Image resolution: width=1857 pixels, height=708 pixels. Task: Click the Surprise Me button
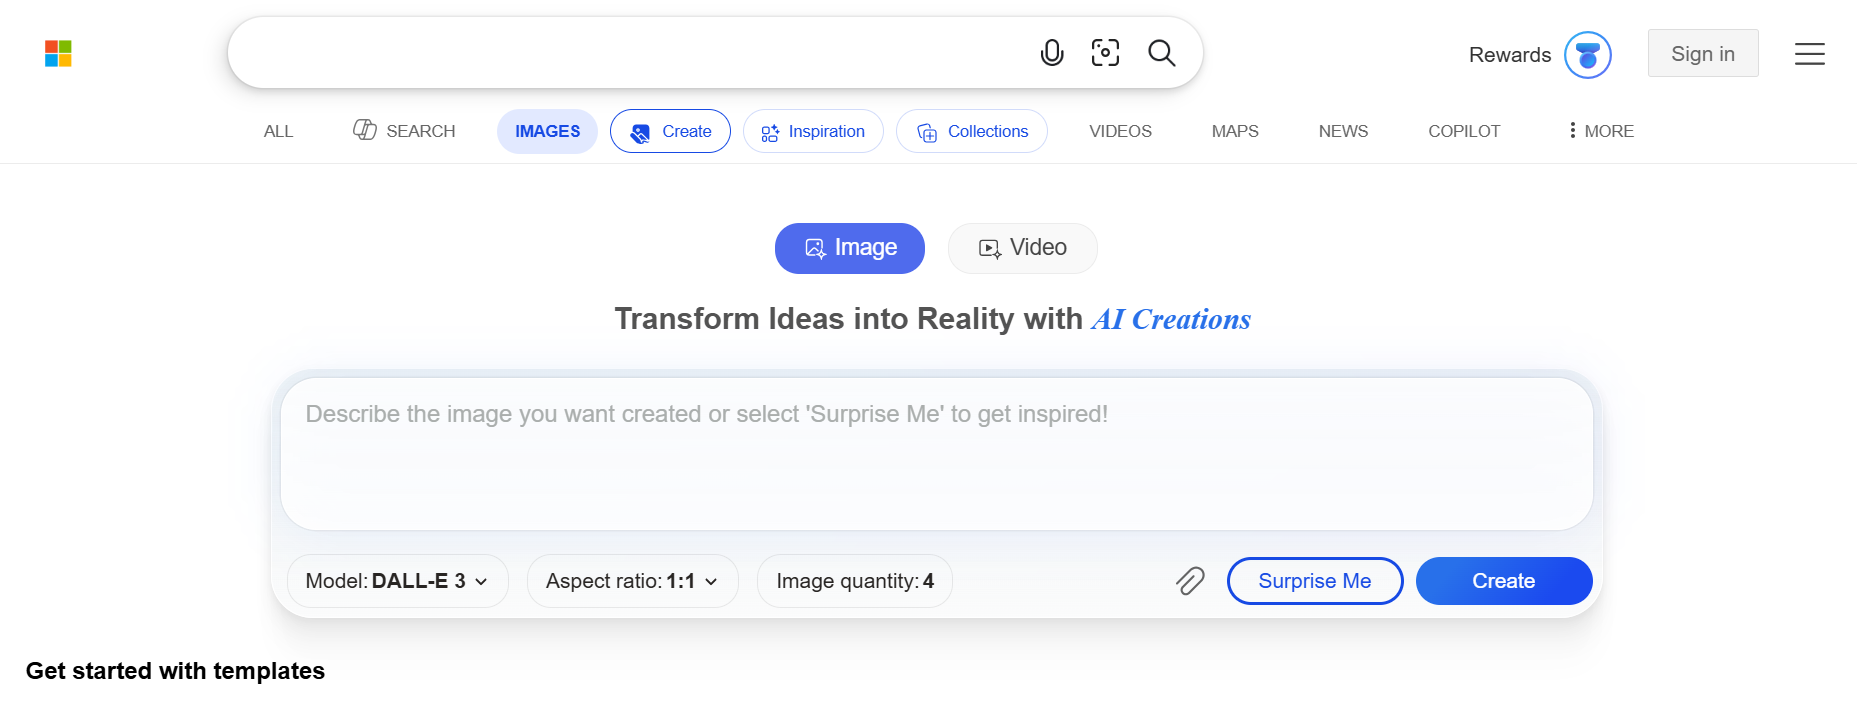(1315, 581)
